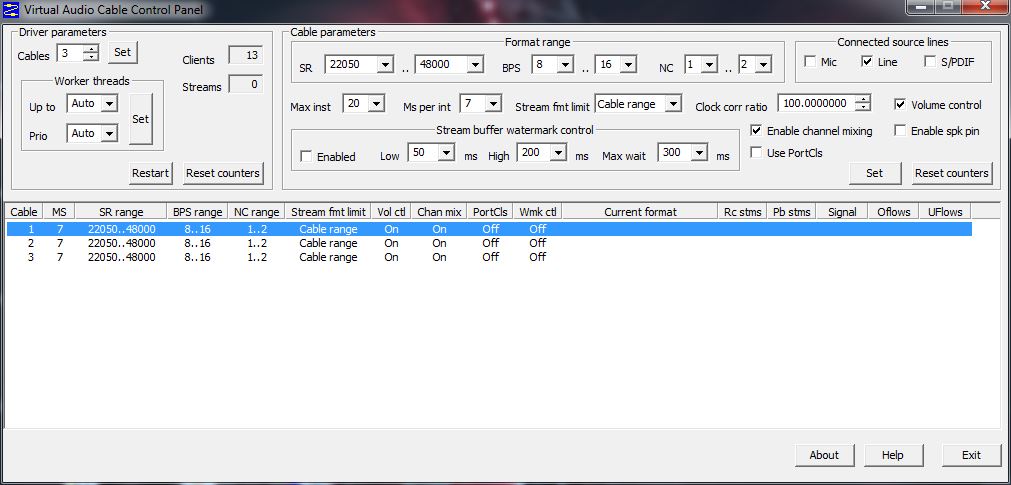Click the Signal column header
1011x485 pixels.
pyautogui.click(x=842, y=212)
